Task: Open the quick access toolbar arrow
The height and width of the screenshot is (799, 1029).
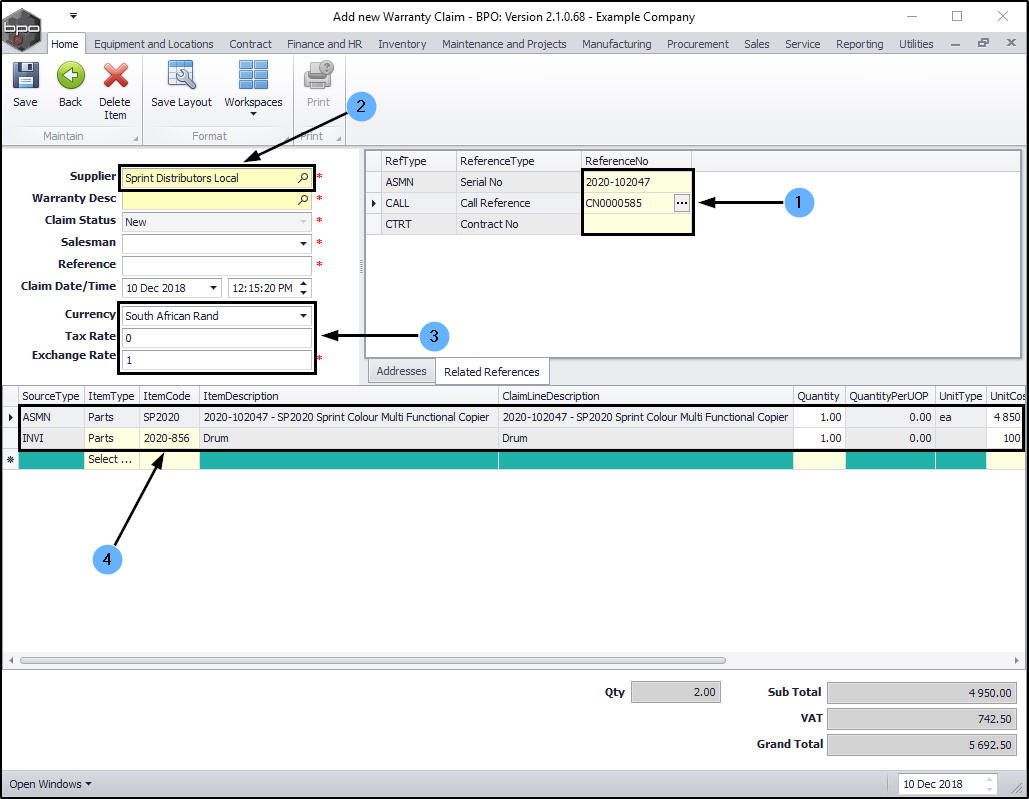Action: 74,15
